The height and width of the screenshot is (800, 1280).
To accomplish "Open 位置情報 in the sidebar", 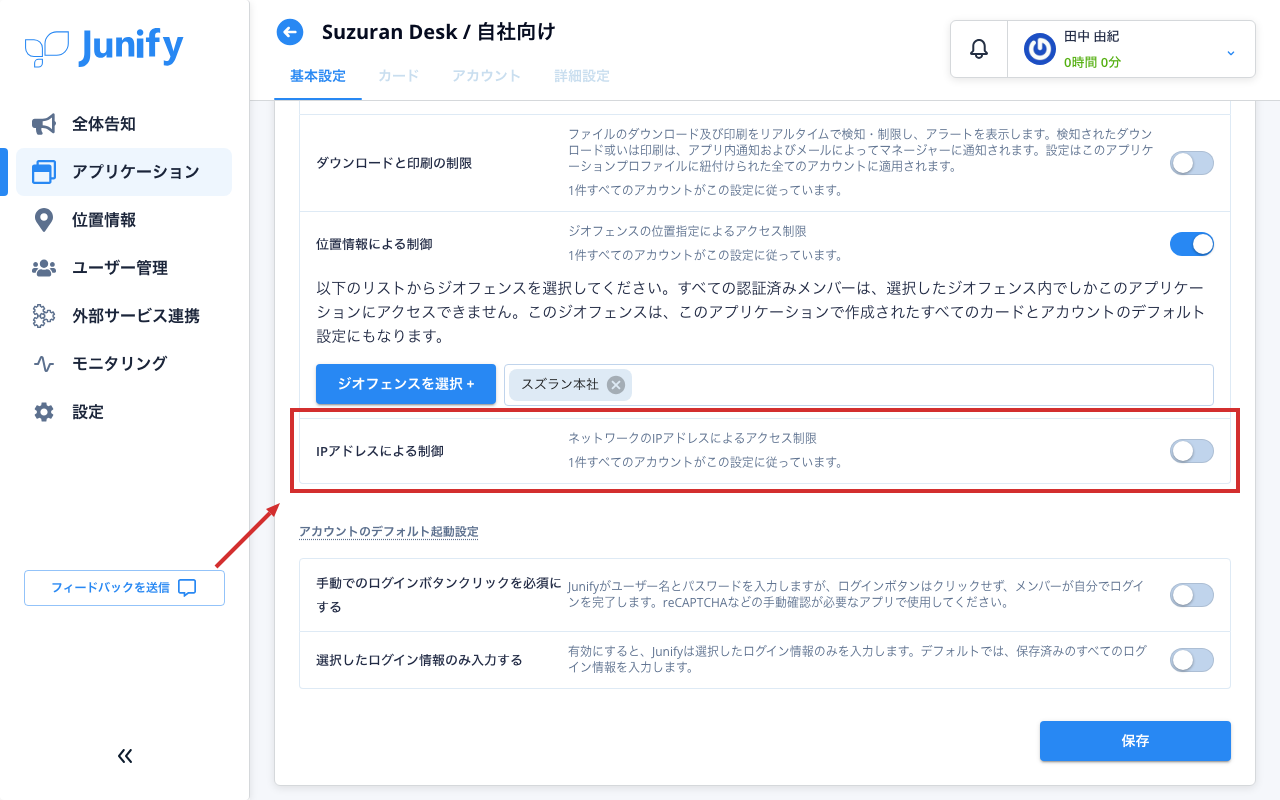I will coord(124,220).
